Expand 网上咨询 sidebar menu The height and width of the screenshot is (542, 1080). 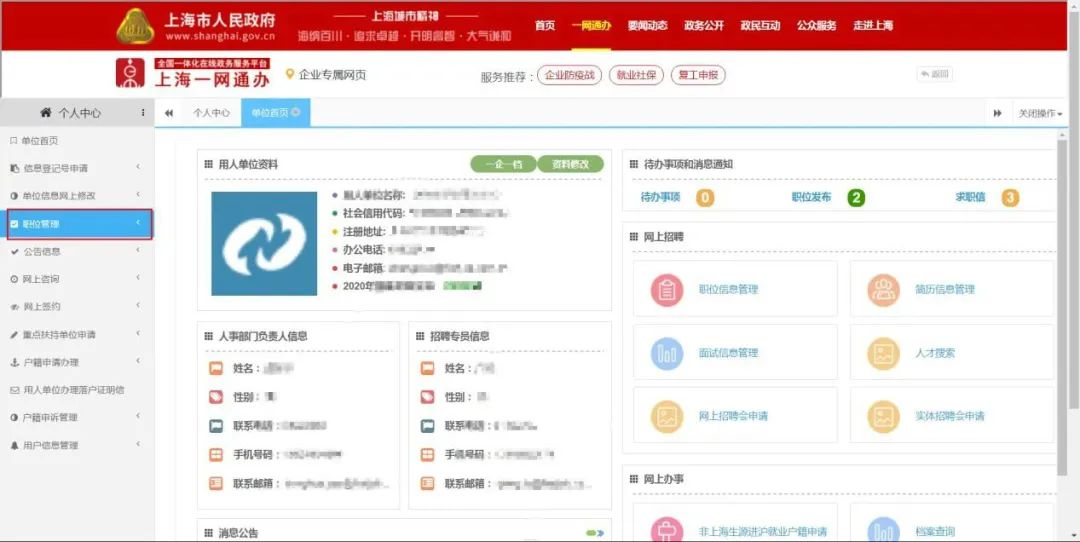point(77,279)
